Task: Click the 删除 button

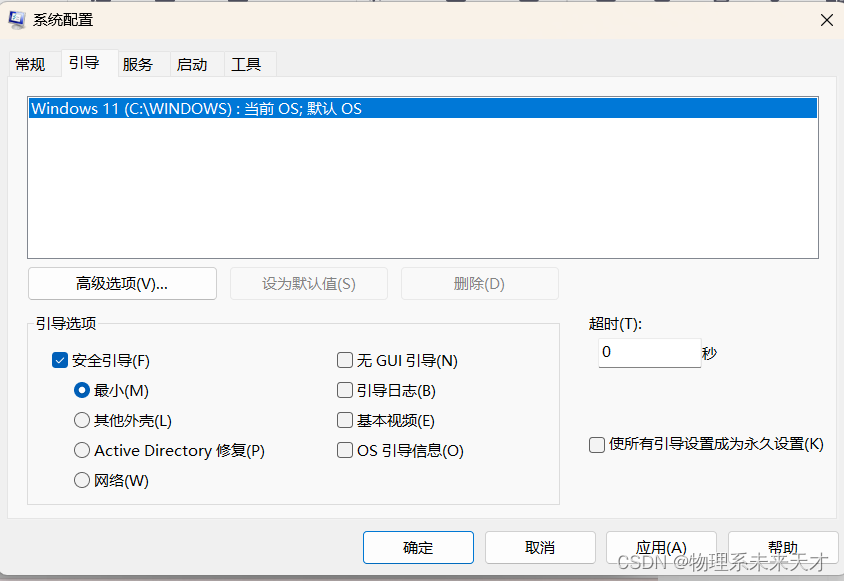Action: 479,283
